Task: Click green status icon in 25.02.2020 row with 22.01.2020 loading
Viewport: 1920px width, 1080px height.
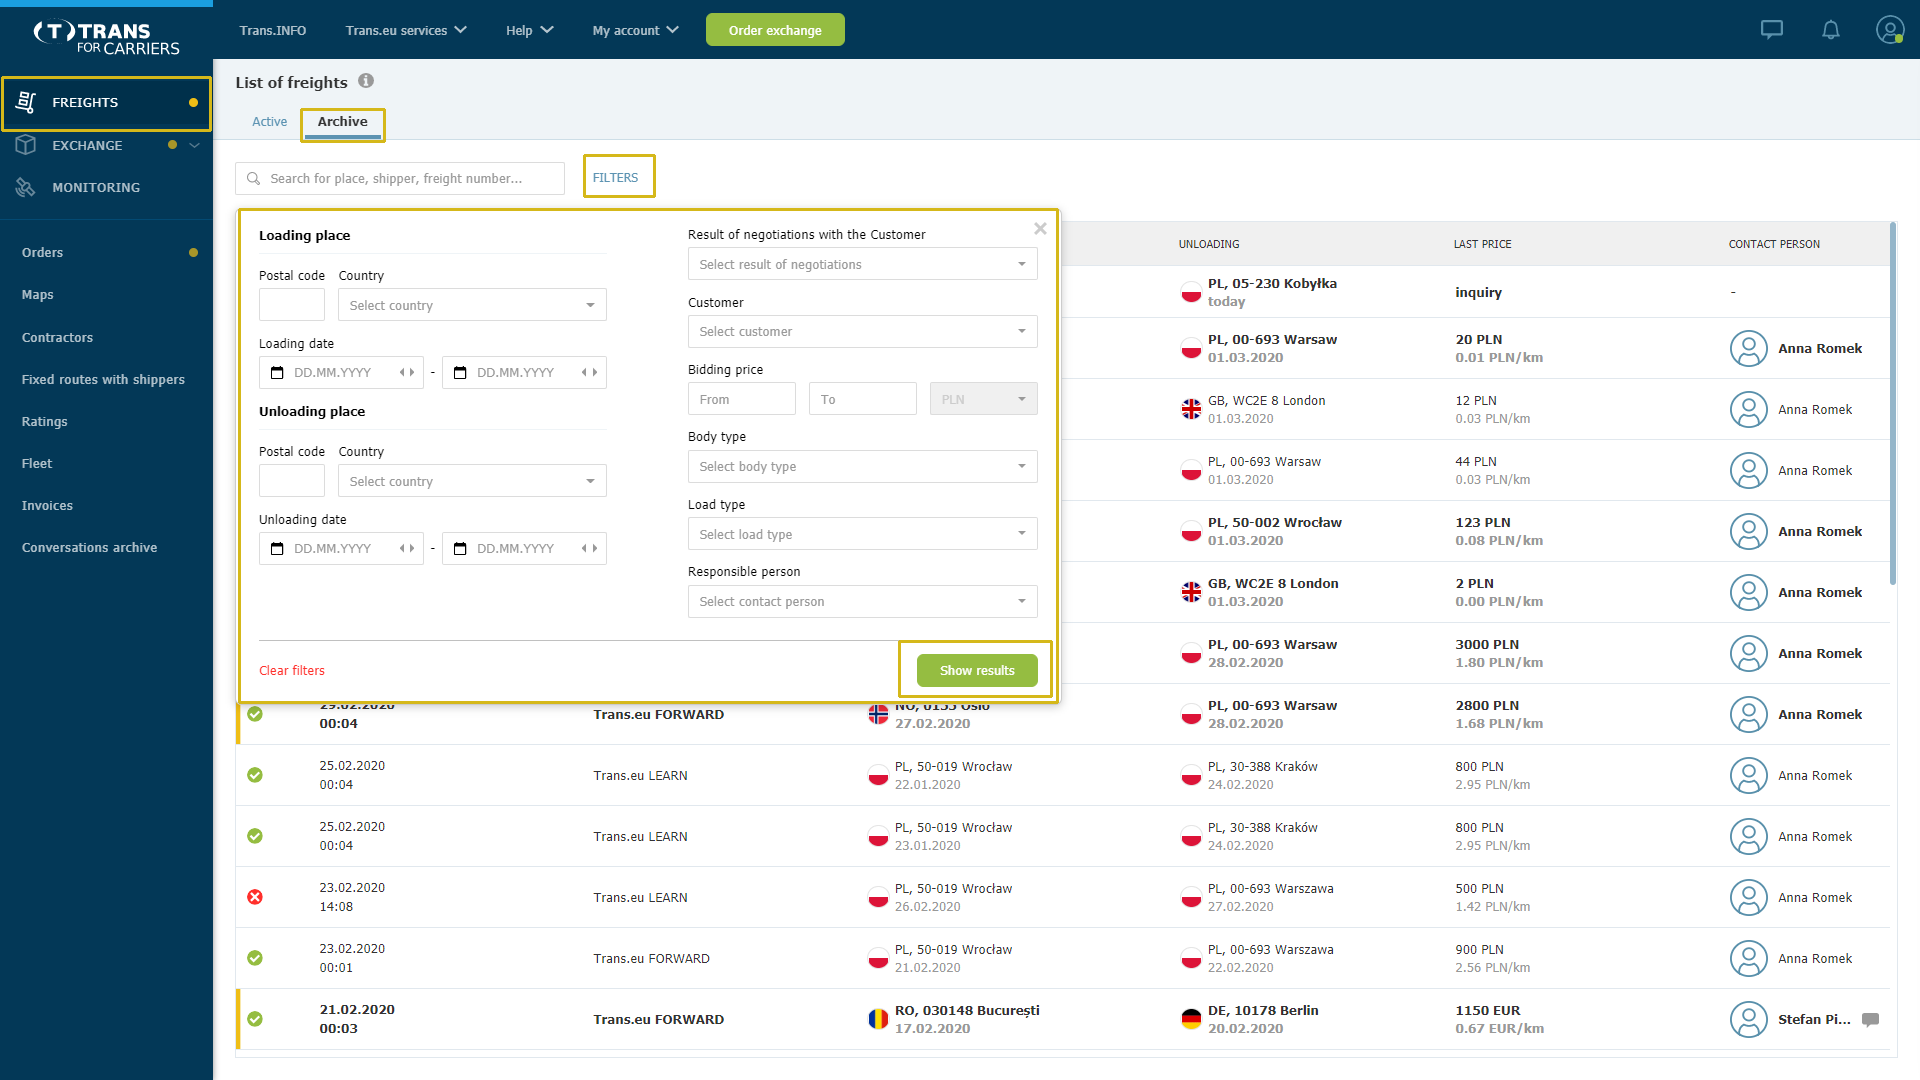Action: click(255, 775)
